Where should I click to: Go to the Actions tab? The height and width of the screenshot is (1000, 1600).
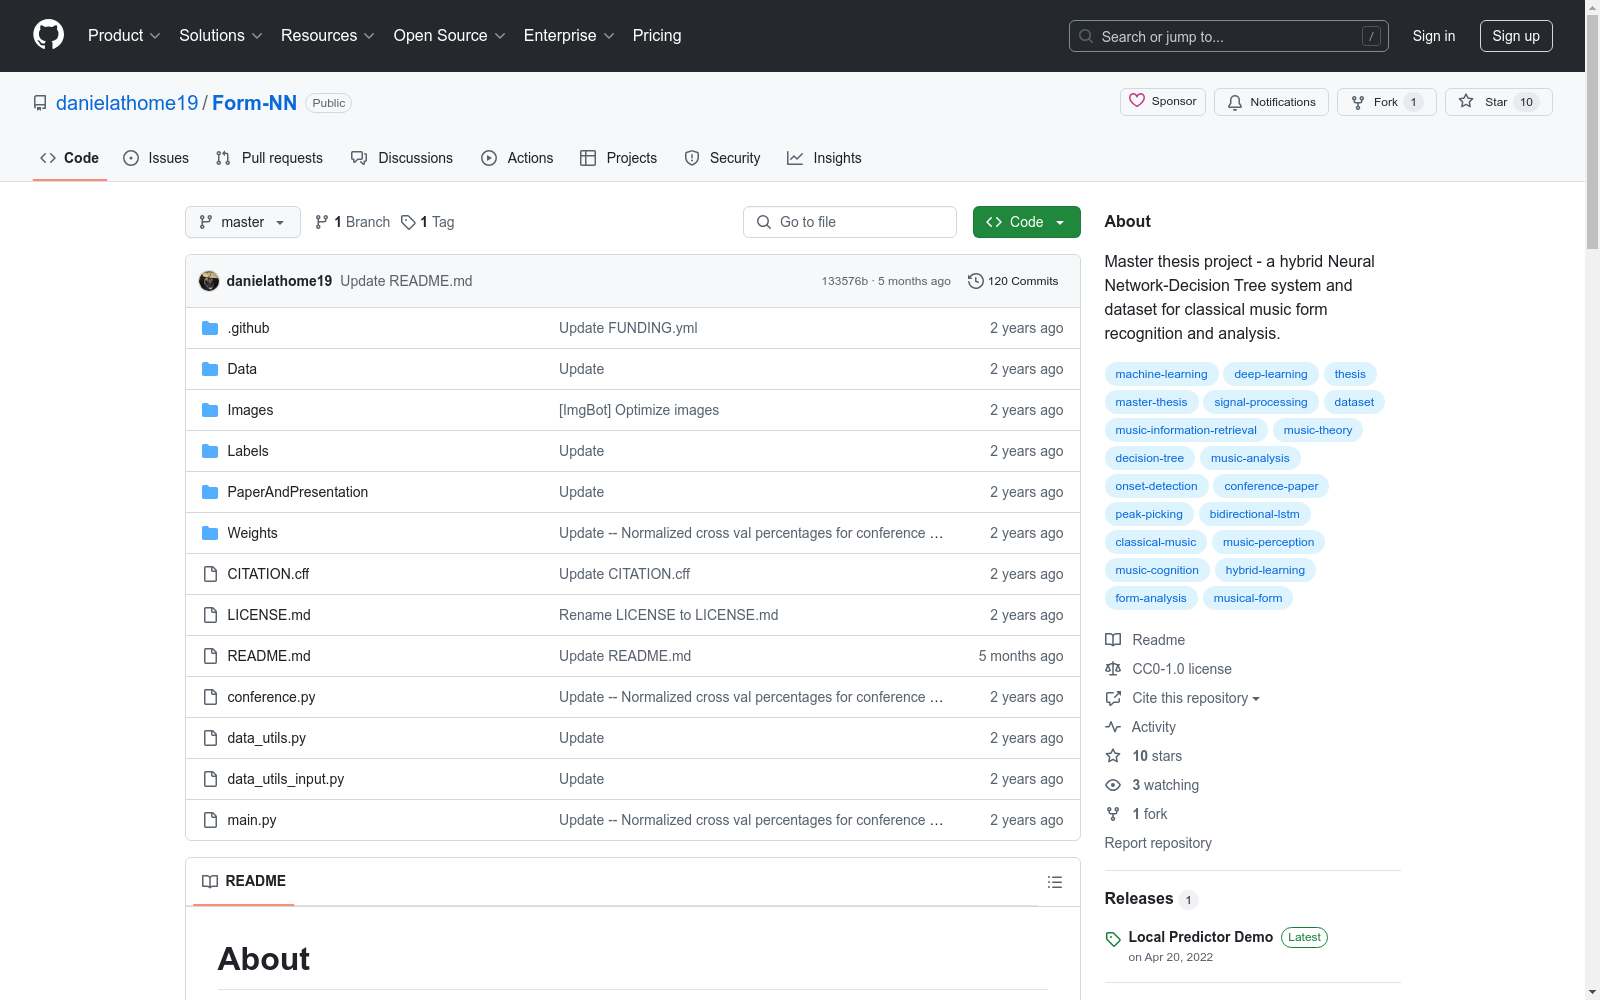point(517,158)
